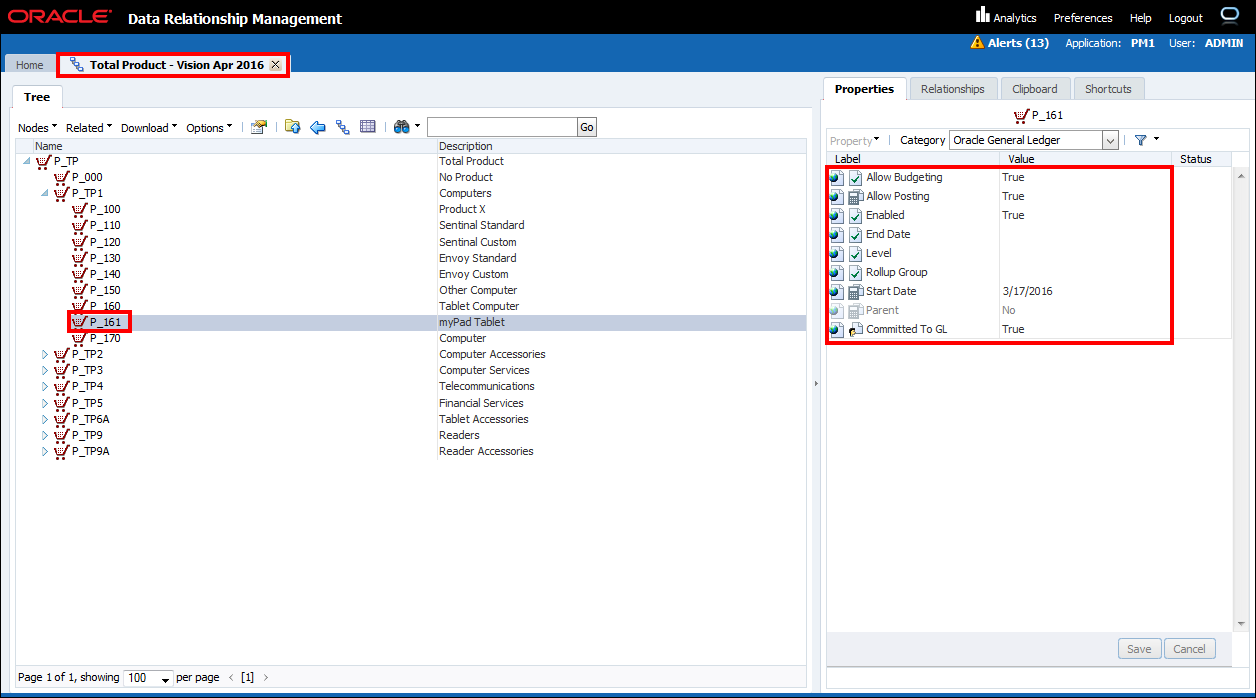Open the Preferences link
Image resolution: width=1256 pixels, height=698 pixels.
pyautogui.click(x=1083, y=18)
